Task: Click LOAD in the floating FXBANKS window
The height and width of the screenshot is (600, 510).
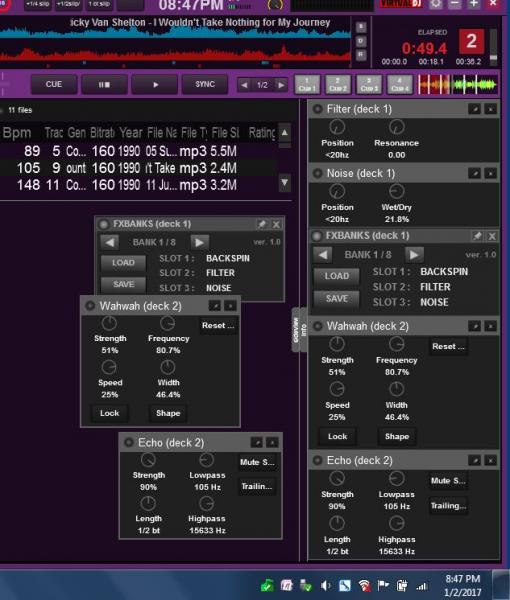Action: (x=123, y=263)
